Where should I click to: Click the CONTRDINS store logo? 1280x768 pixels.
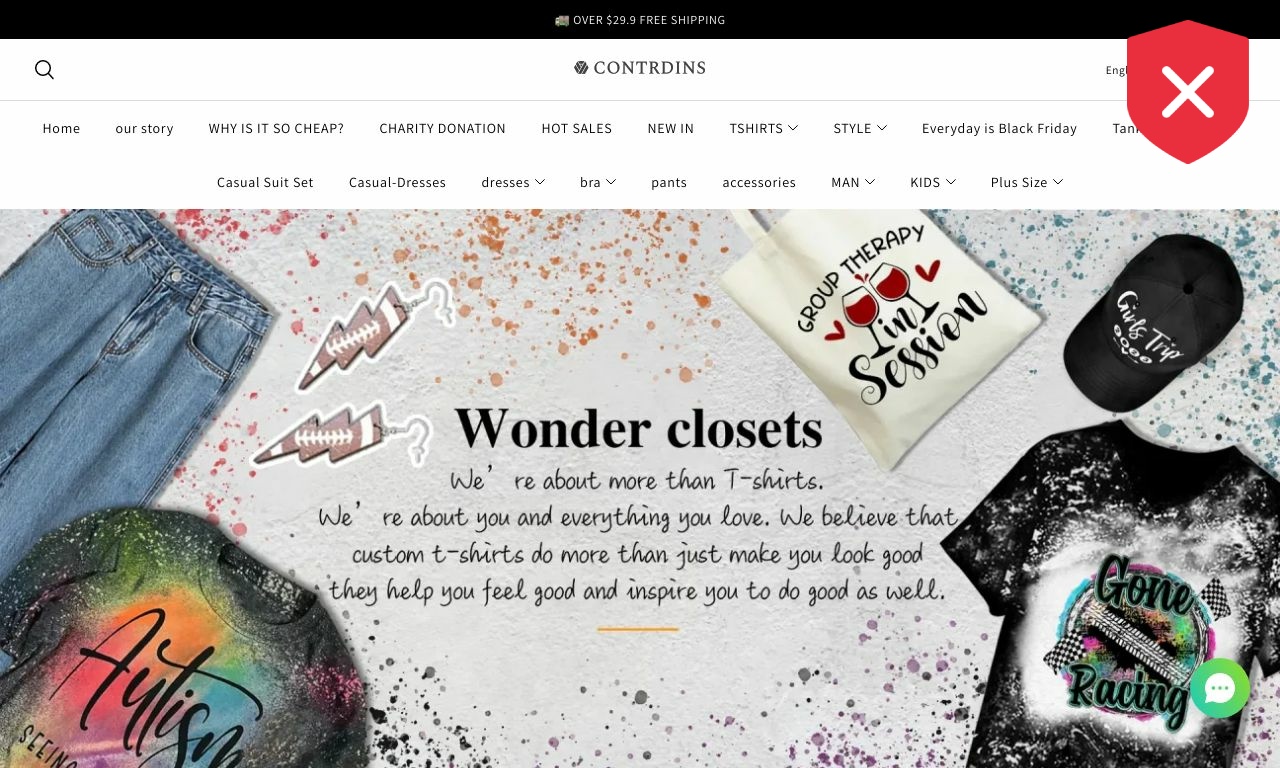[640, 68]
